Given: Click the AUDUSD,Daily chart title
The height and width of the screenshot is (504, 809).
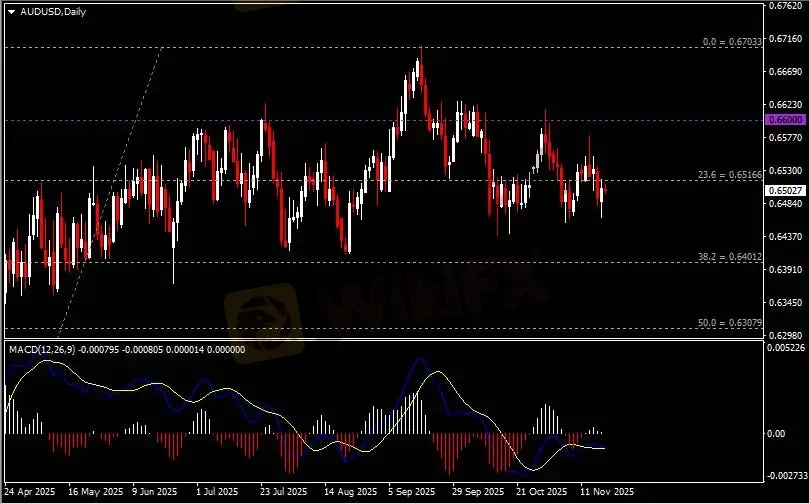Looking at the screenshot, I should coord(53,12).
